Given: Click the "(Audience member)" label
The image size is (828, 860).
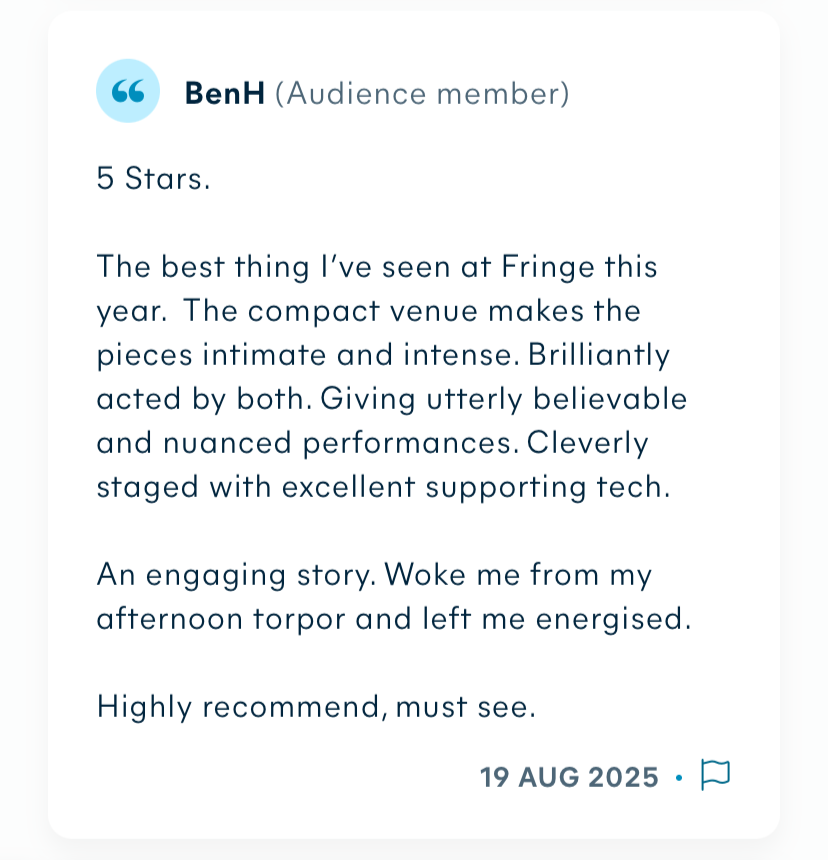Looking at the screenshot, I should tap(421, 94).
